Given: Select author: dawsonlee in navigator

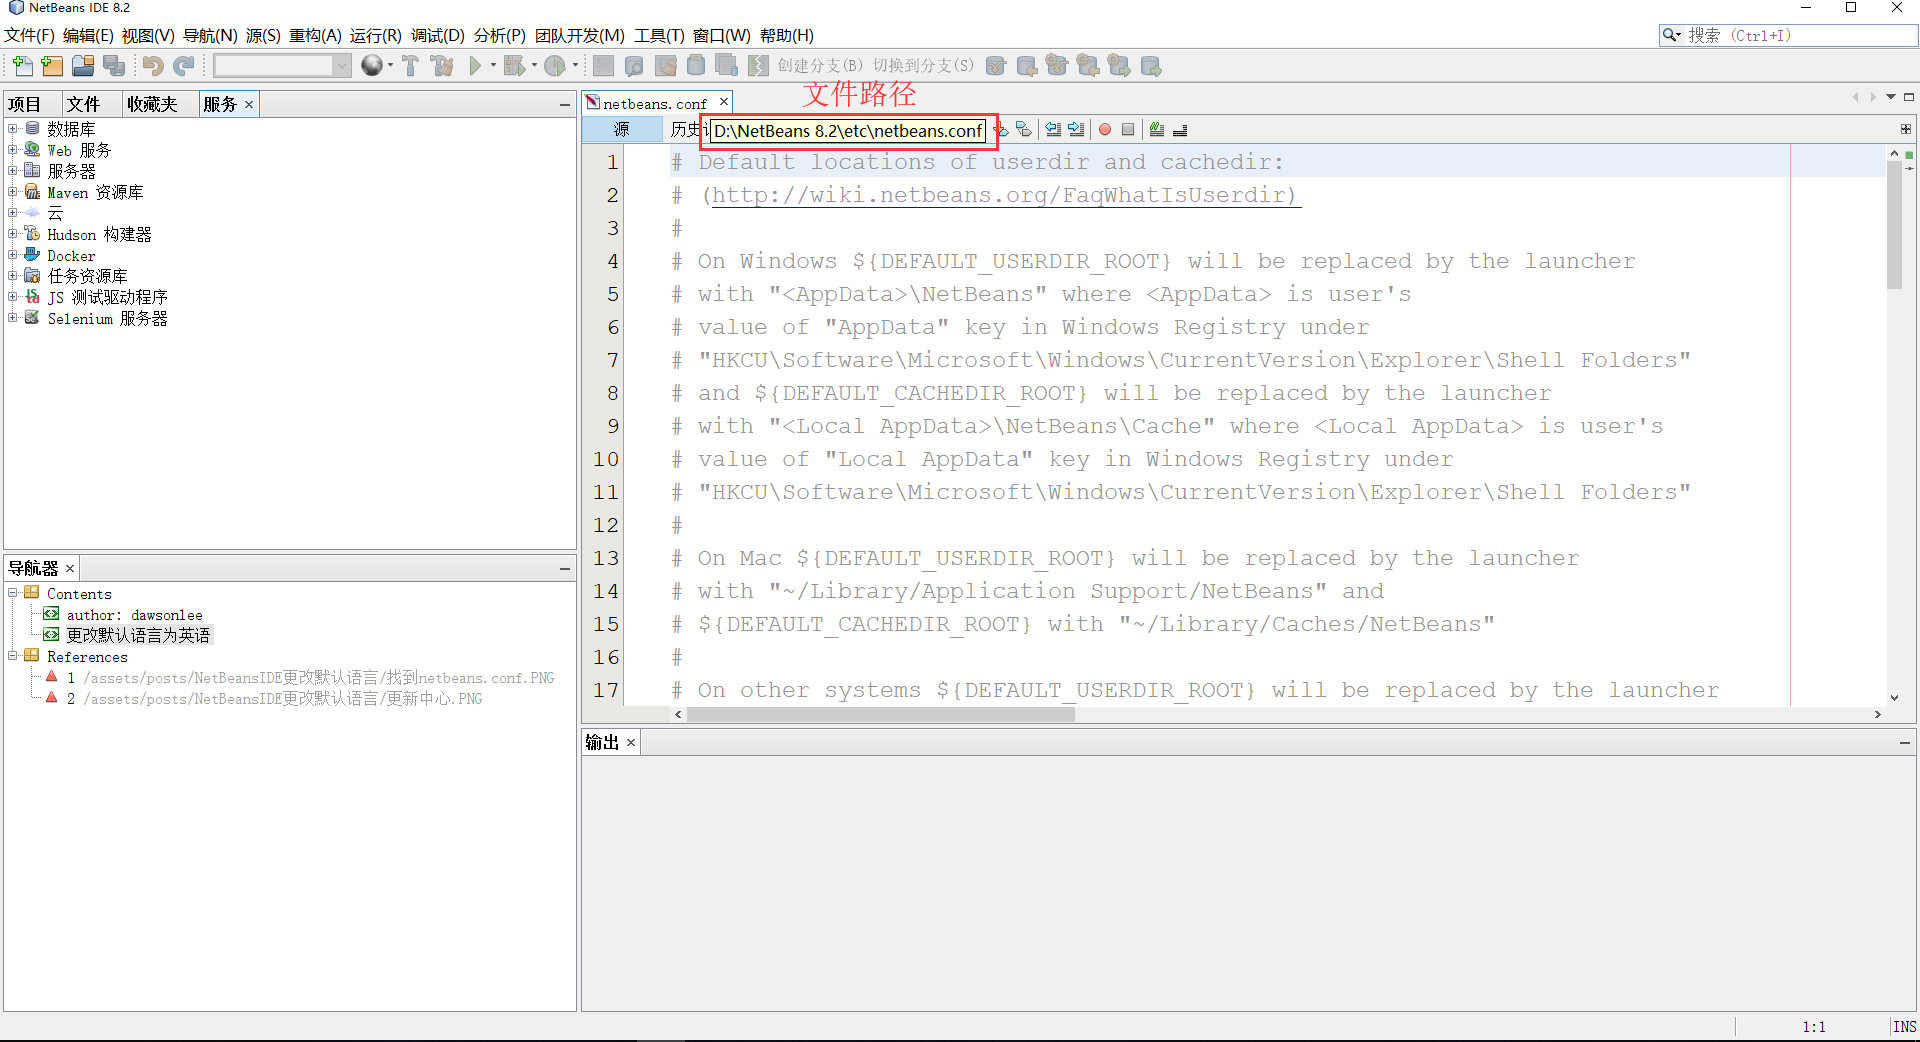Looking at the screenshot, I should (x=135, y=614).
